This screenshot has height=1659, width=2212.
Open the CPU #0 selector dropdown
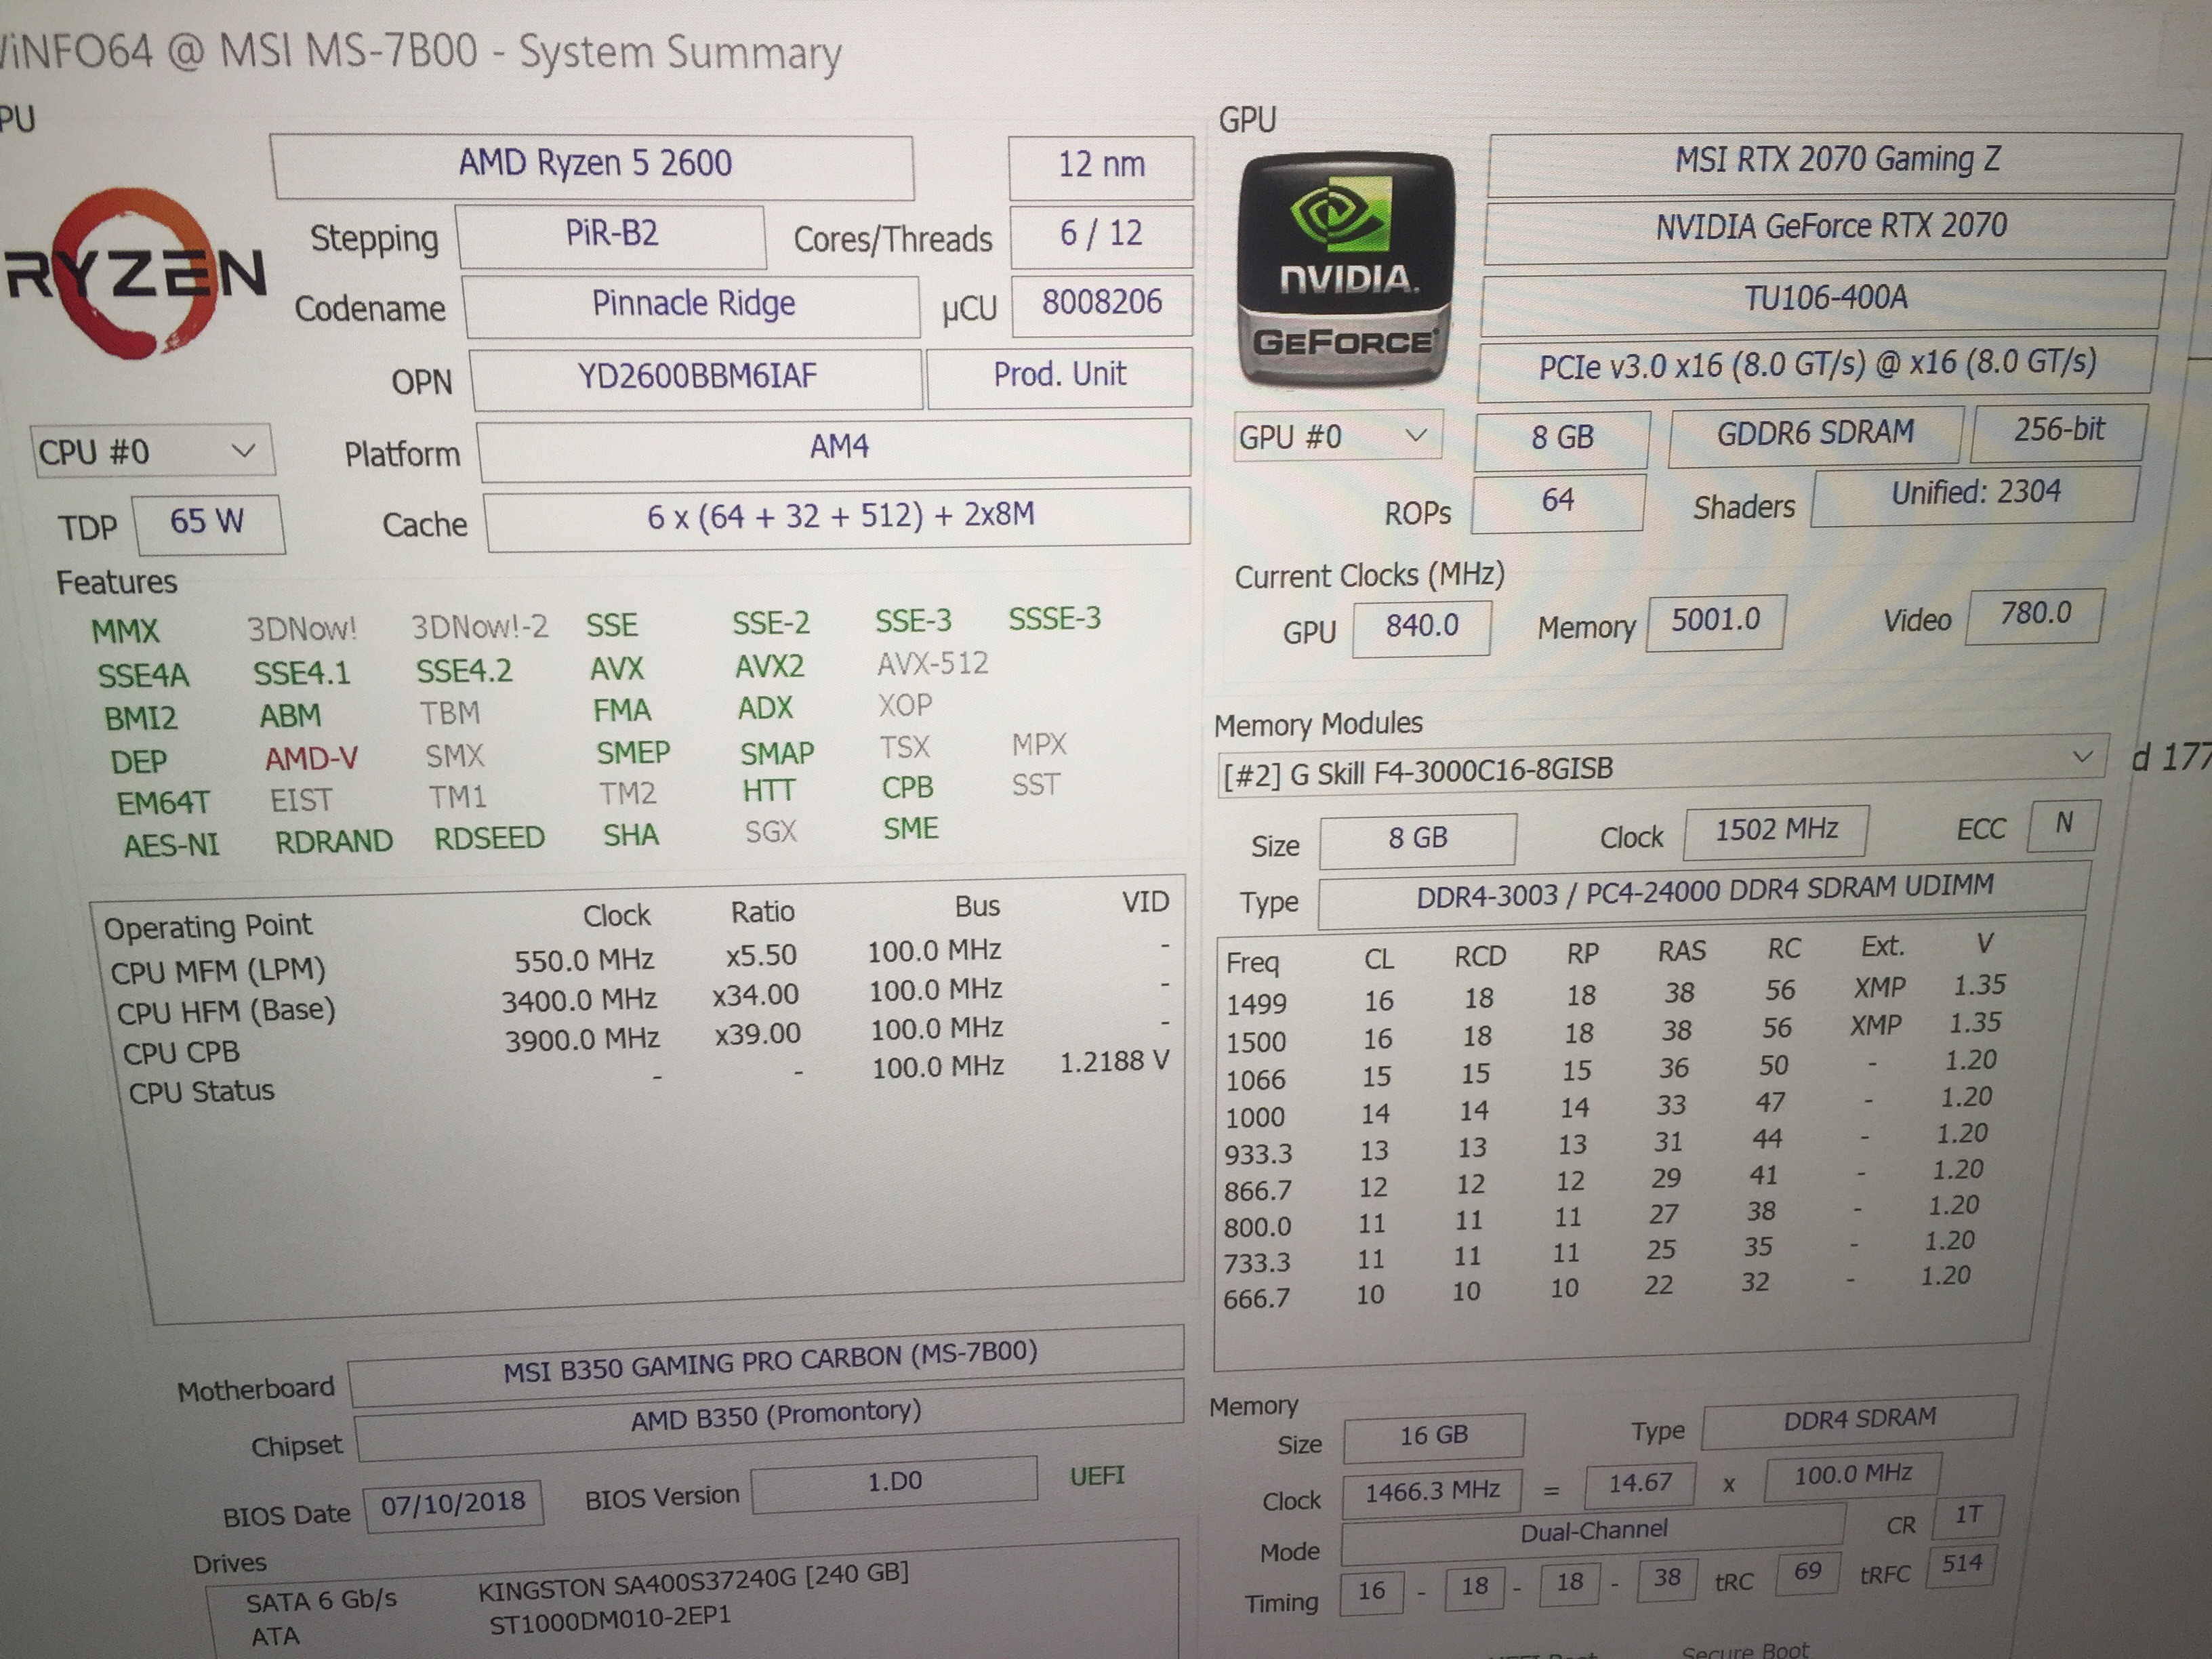[153, 451]
